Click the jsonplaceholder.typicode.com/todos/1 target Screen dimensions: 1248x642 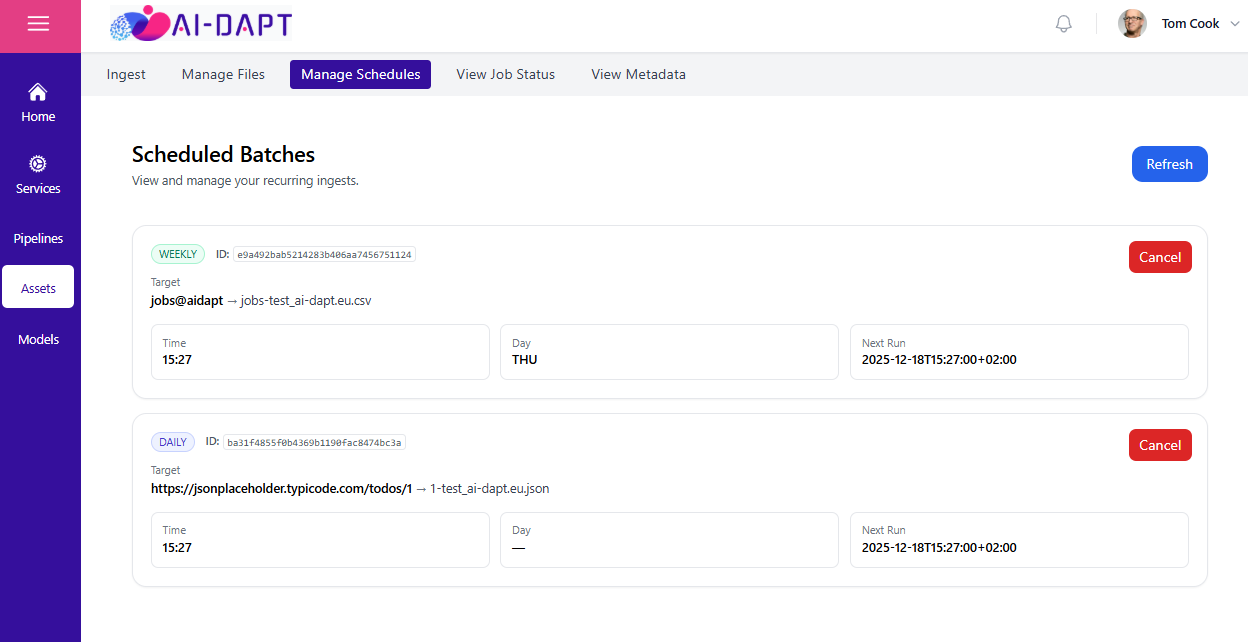pos(281,489)
